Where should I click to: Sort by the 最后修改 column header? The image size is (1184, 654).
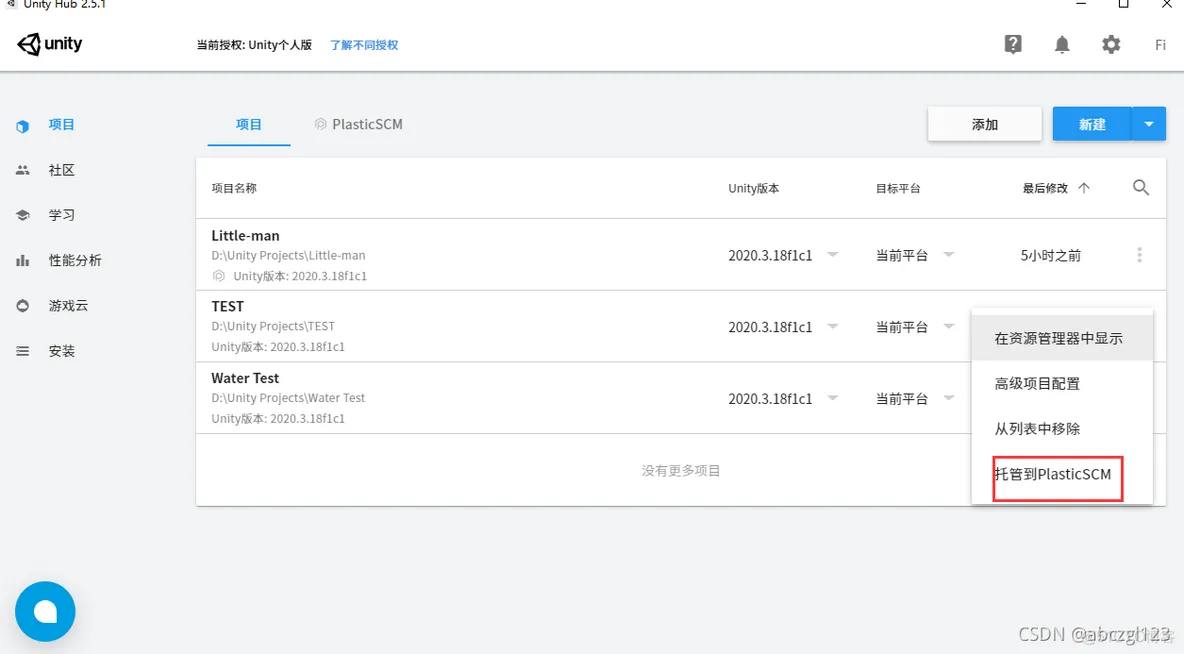[x=1045, y=188]
